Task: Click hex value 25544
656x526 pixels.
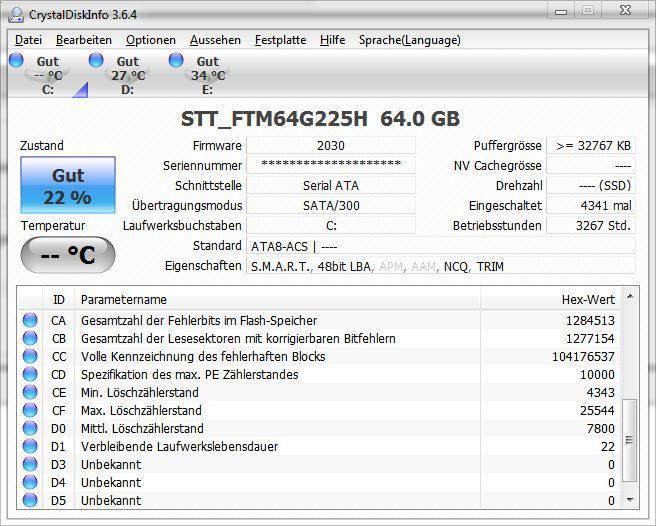Action: coord(597,411)
